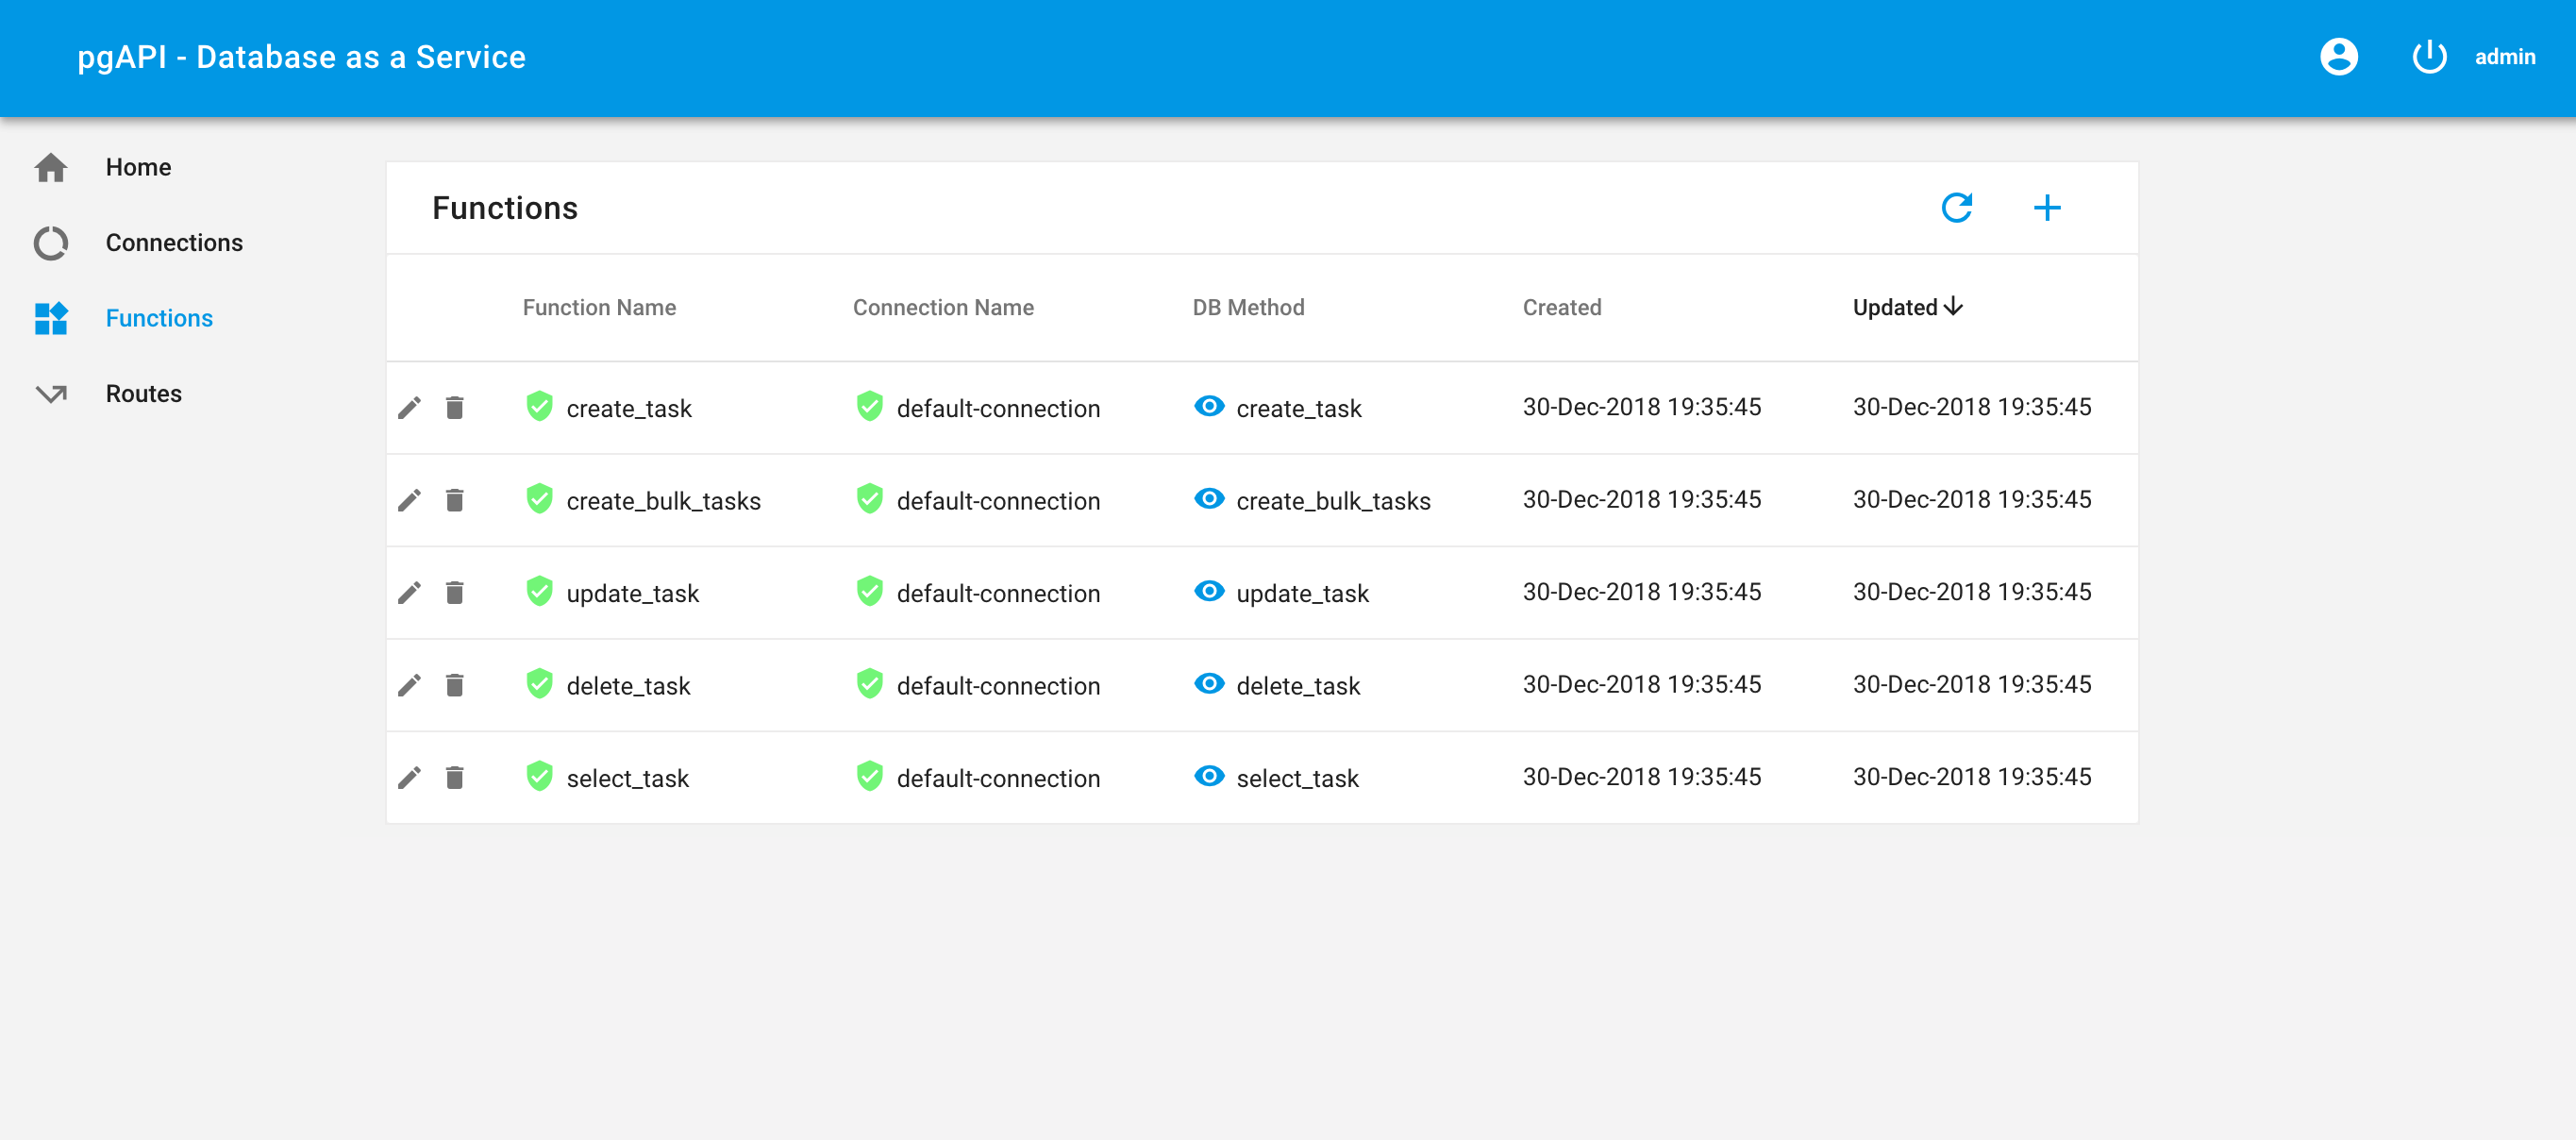Viewport: 2576px width, 1140px height.
Task: Click the Functions sidebar widgets icon
Action: pyautogui.click(x=51, y=318)
